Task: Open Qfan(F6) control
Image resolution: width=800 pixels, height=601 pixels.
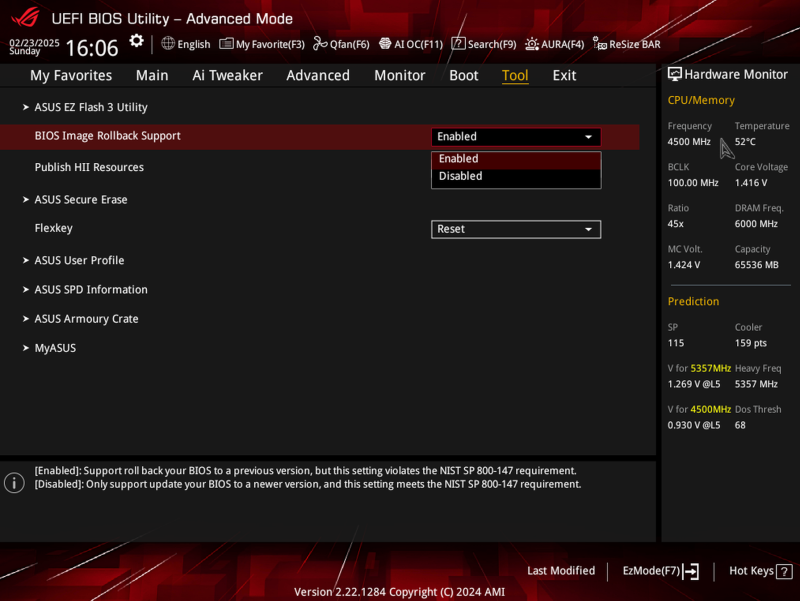Action: [341, 44]
